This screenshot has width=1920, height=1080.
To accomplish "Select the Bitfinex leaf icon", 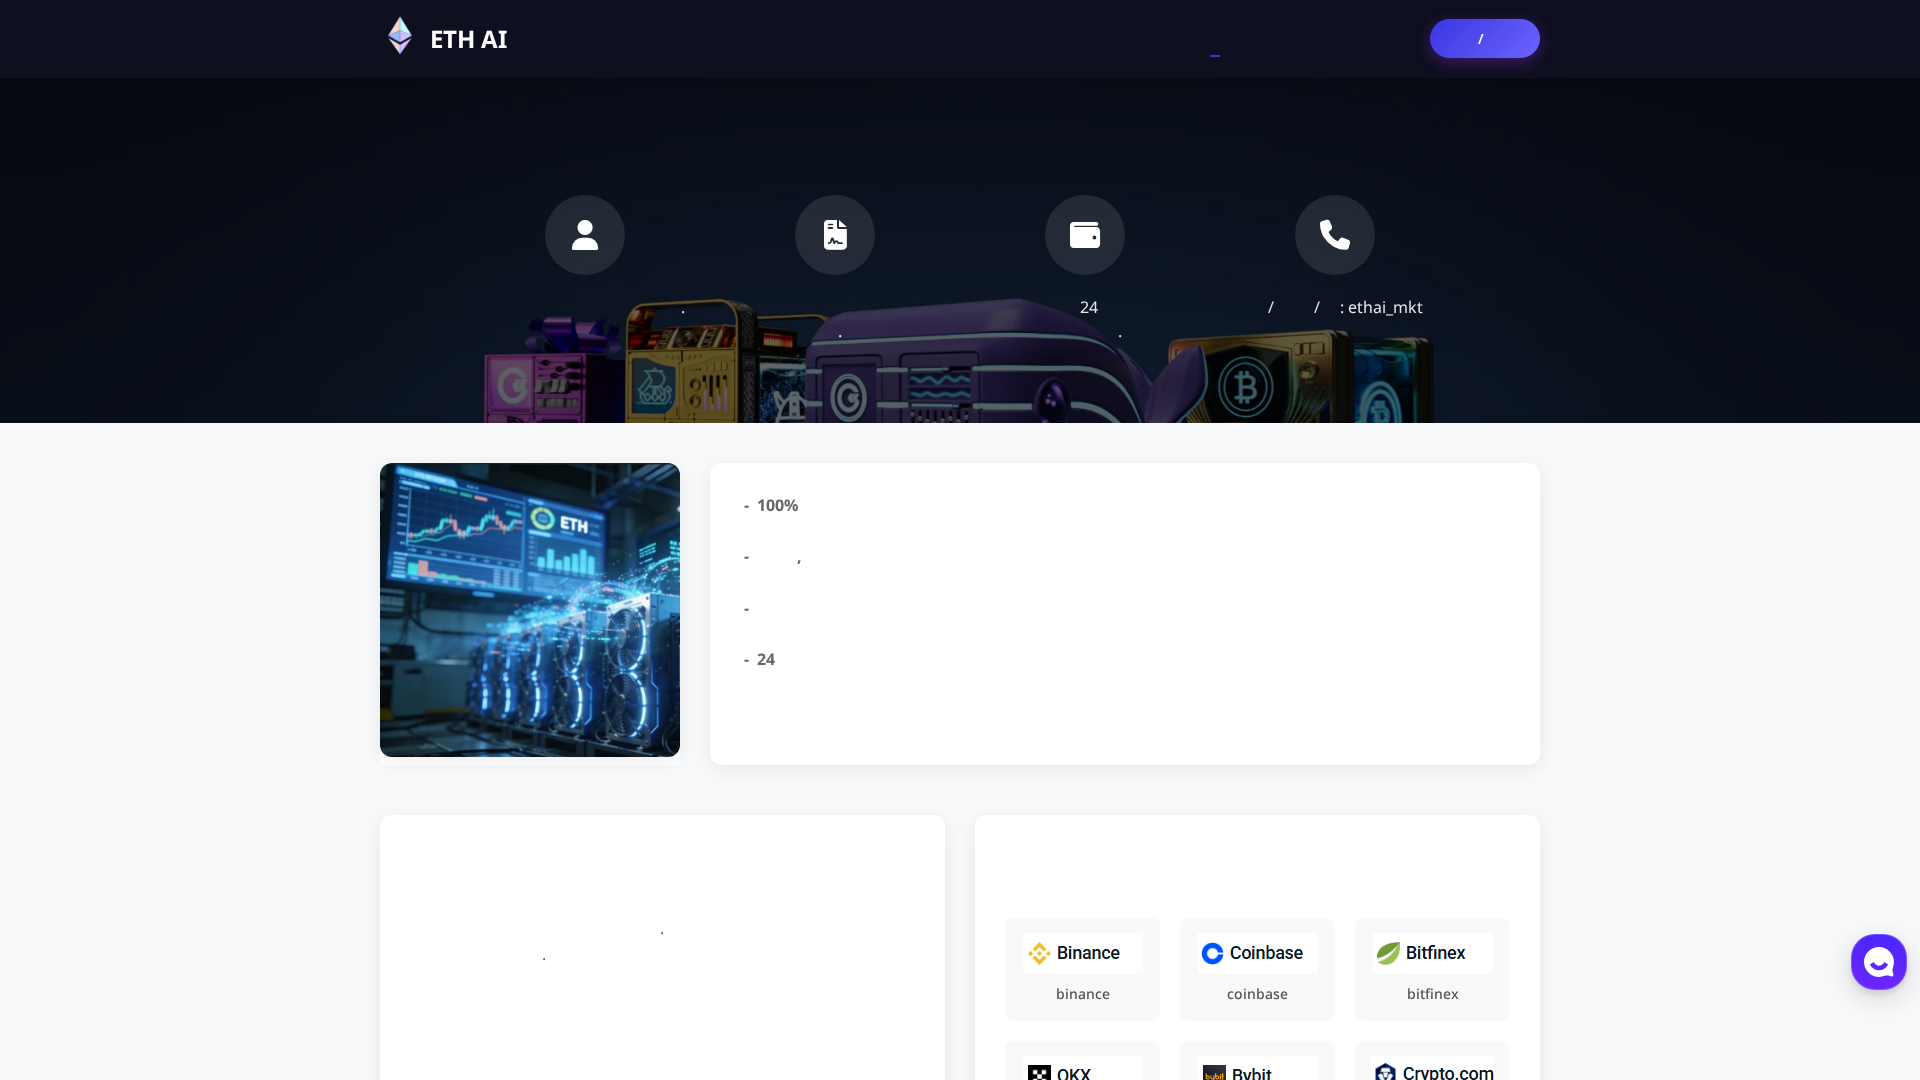I will (x=1389, y=953).
